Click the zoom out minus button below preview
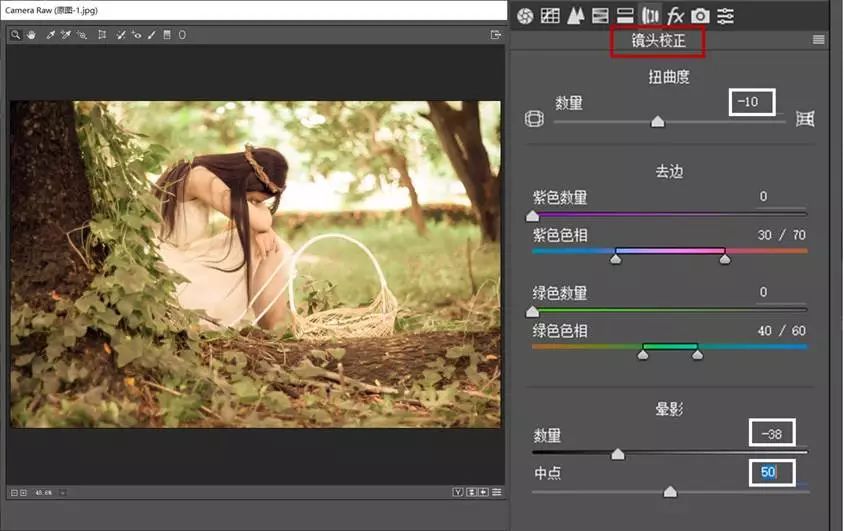This screenshot has height=531, width=844. (x=14, y=492)
